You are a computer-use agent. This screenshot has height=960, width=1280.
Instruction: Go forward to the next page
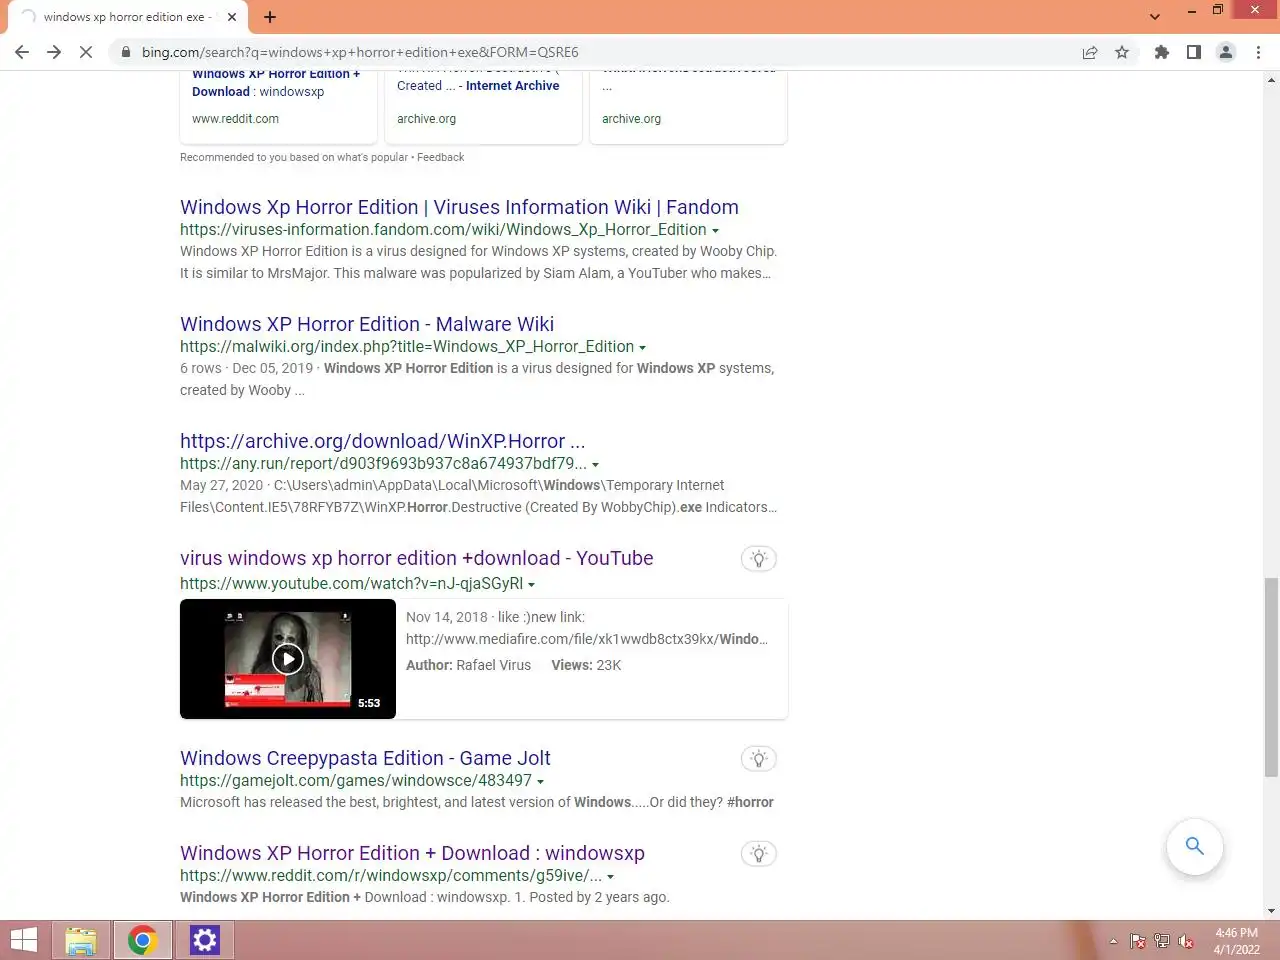tap(54, 52)
